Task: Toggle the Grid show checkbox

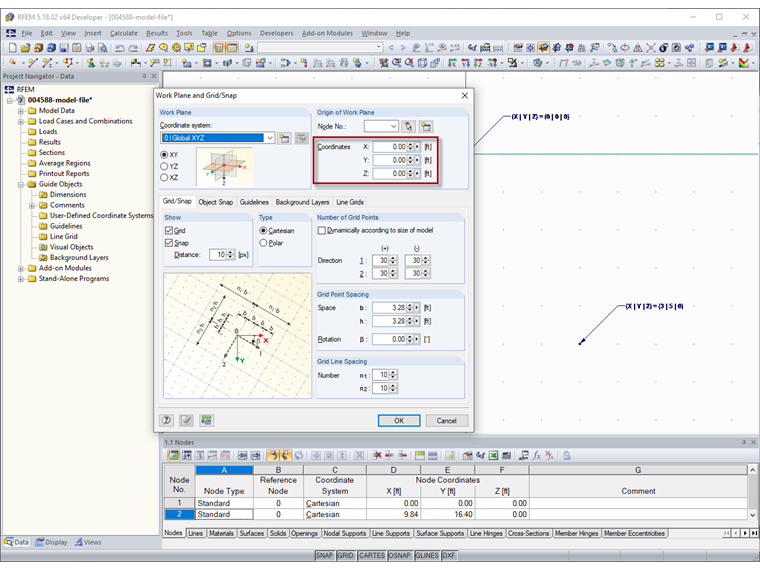Action: tap(169, 230)
